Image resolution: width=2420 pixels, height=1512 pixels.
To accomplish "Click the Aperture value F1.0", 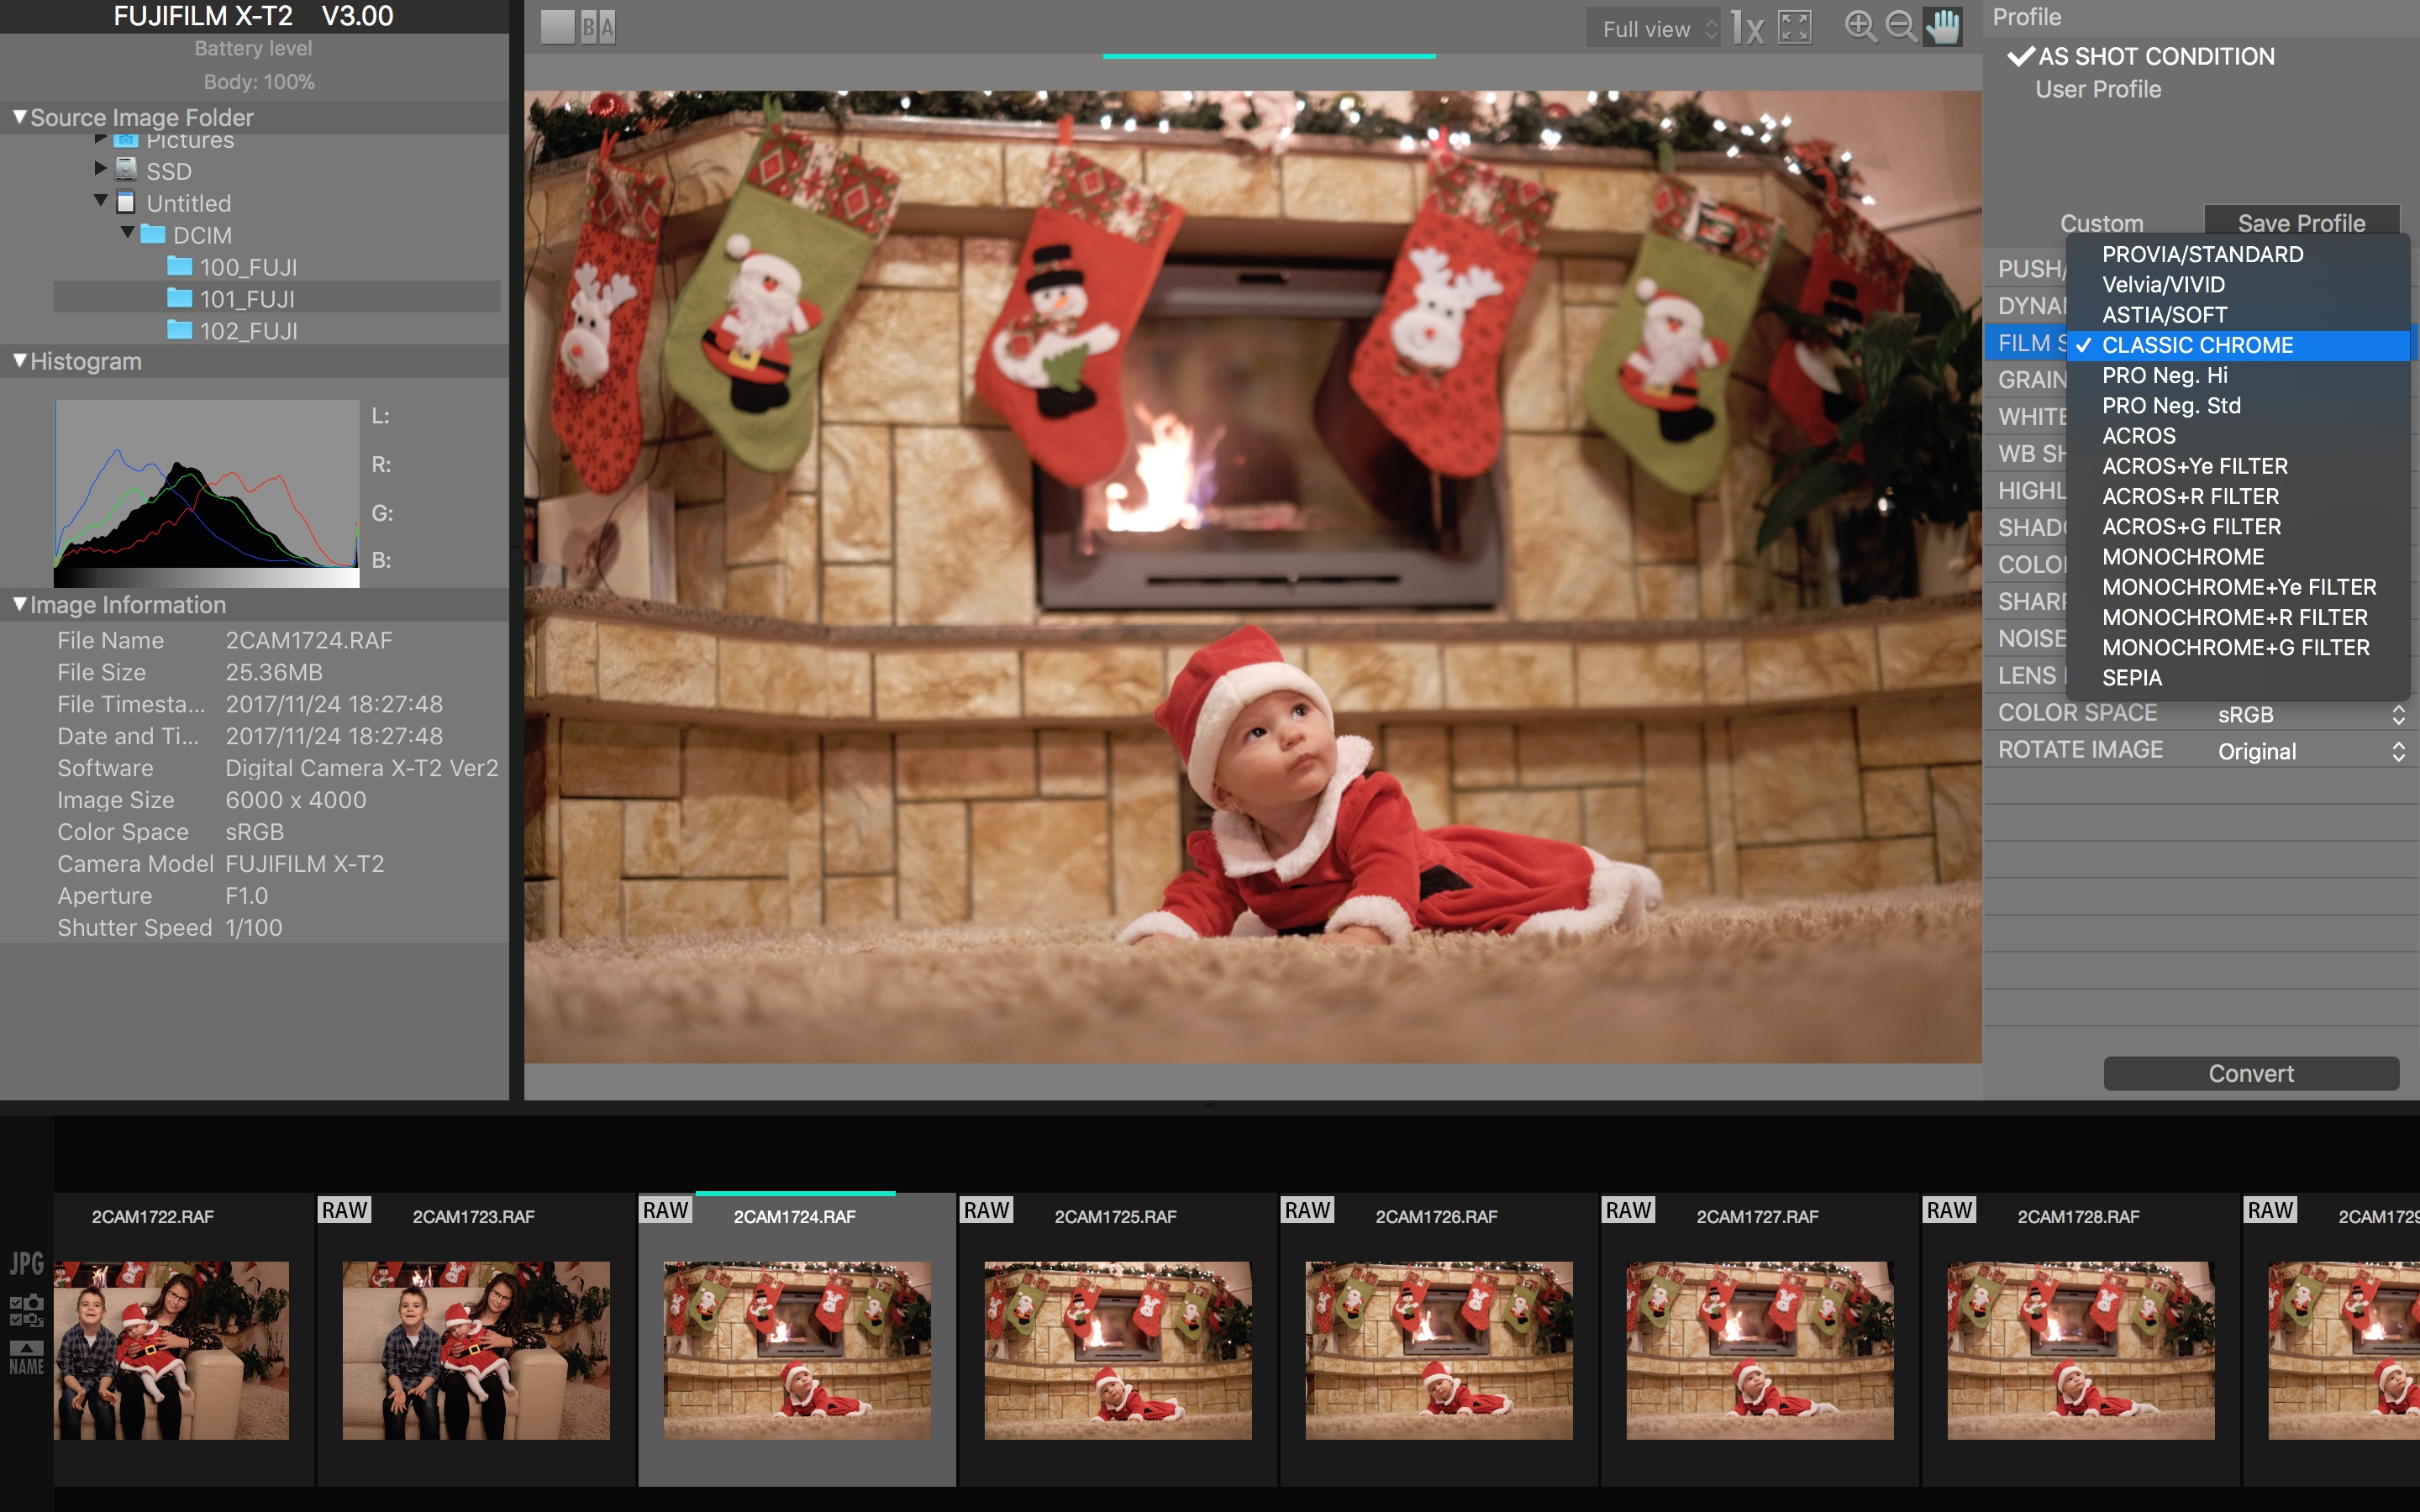I will tap(247, 895).
